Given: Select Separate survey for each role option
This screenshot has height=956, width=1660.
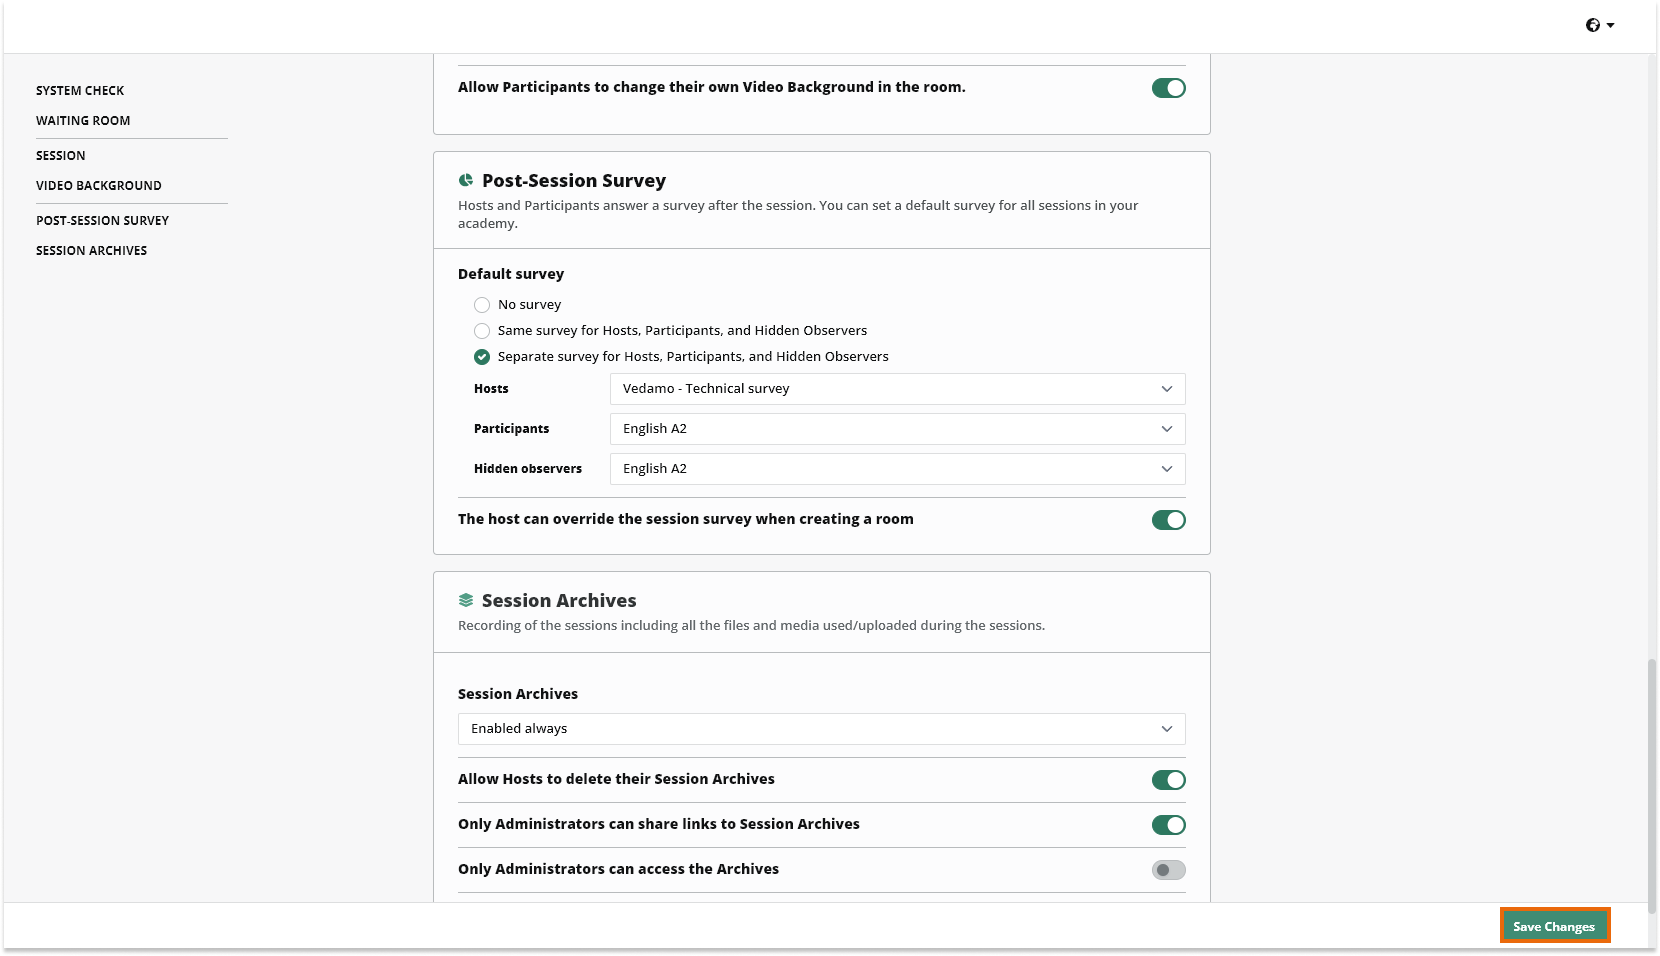Looking at the screenshot, I should tap(482, 357).
